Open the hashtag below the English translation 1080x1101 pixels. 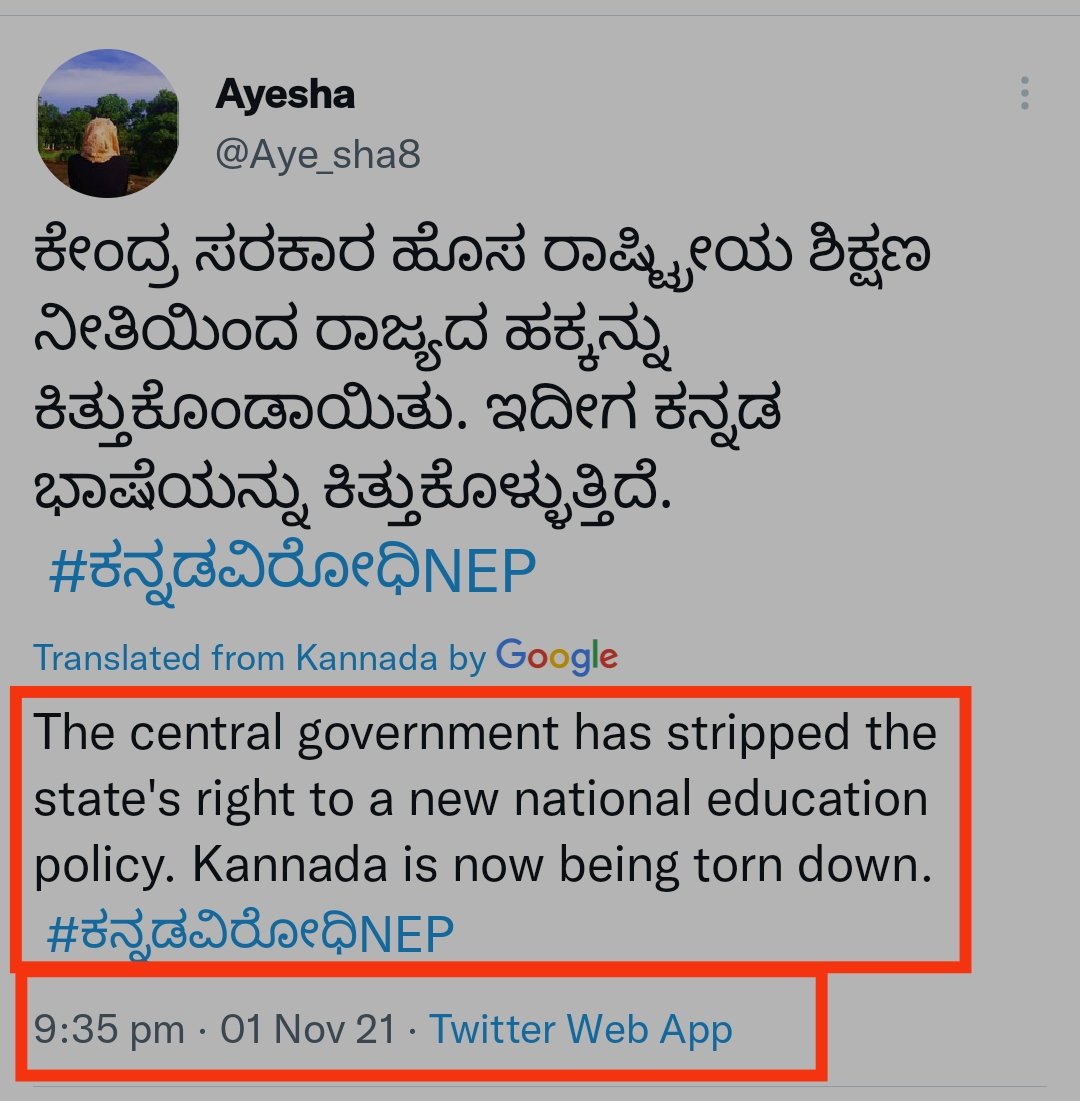[x=250, y=935]
